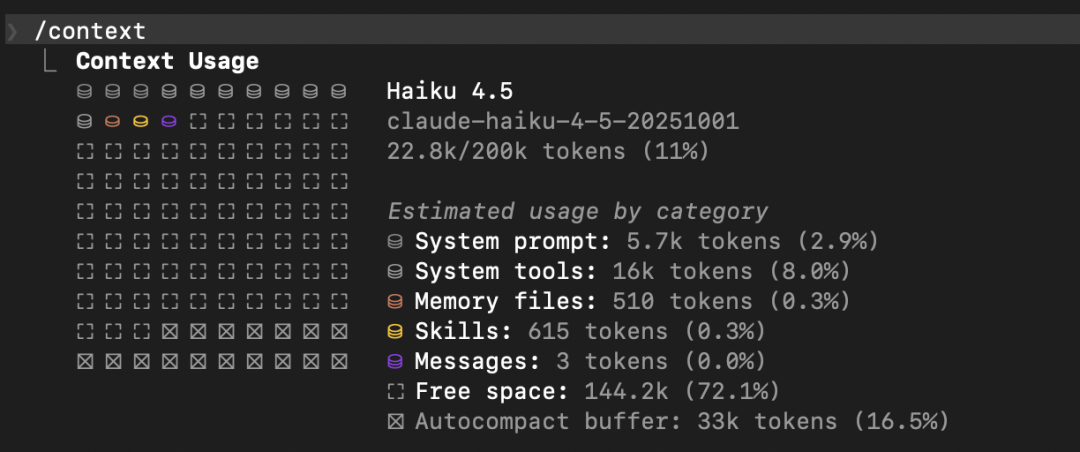Screen dimensions: 1080x452
Task: Click the Haiku 4.5 model name
Action: tap(450, 91)
